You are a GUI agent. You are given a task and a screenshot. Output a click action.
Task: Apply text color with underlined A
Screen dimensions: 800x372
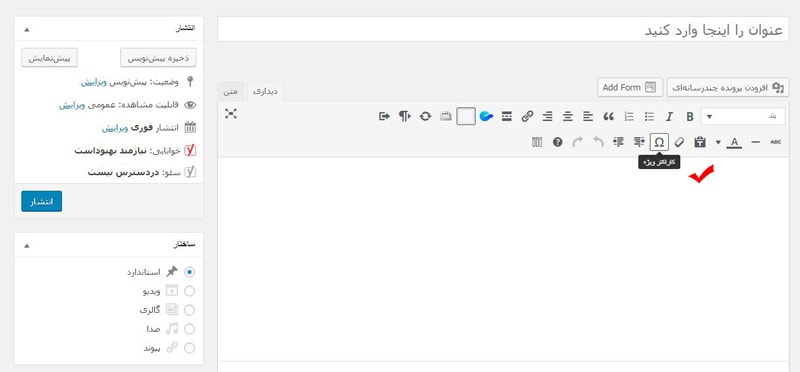tap(734, 142)
